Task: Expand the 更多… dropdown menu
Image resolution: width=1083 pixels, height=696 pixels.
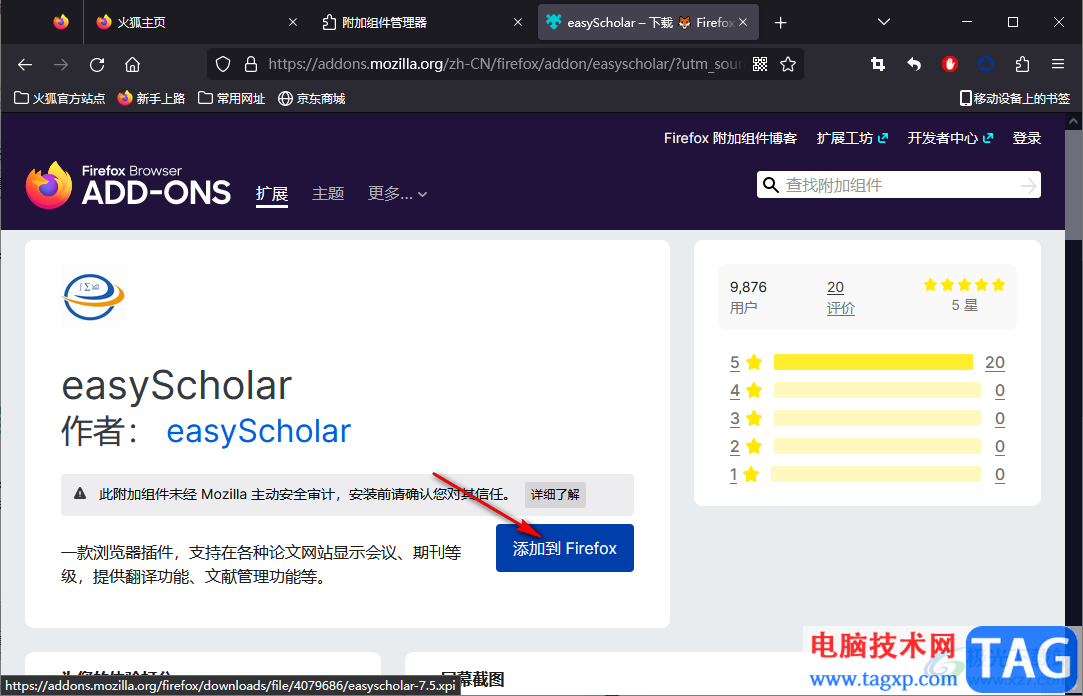Action: click(x=397, y=193)
